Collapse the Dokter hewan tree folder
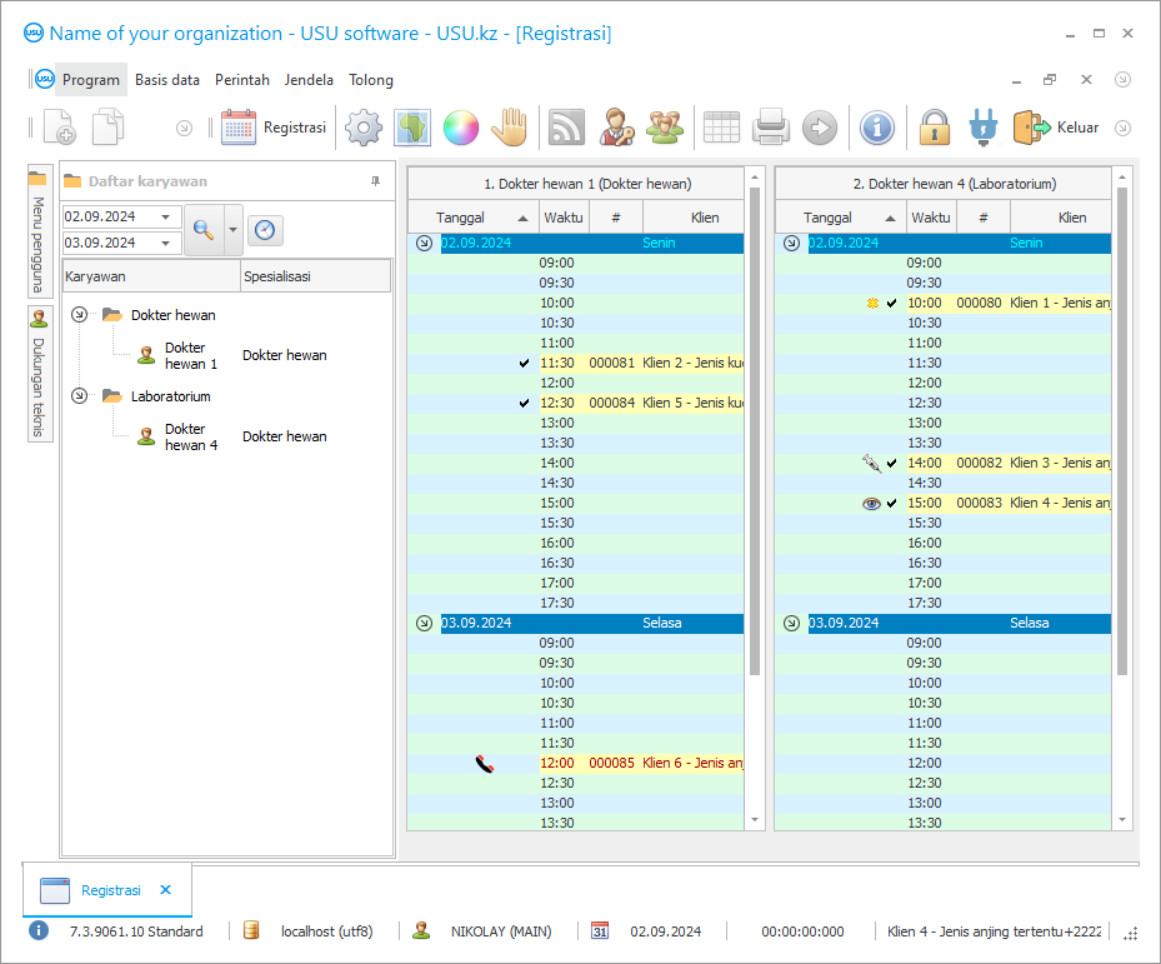 [x=79, y=315]
